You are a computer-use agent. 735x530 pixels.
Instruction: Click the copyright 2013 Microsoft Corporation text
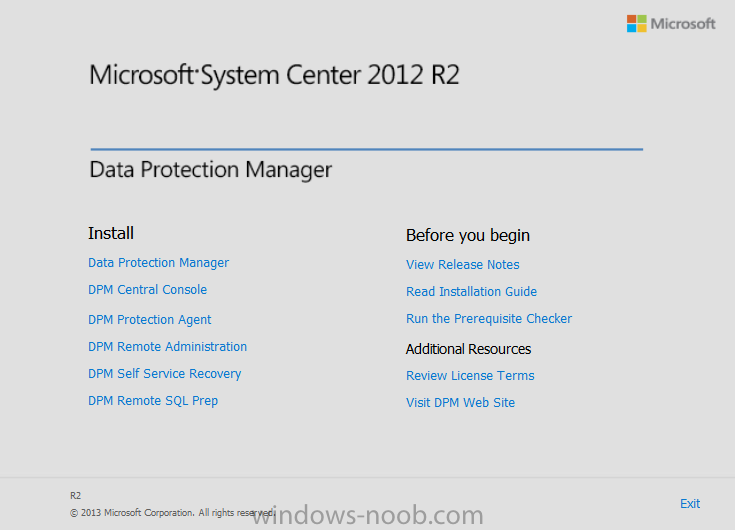point(172,513)
